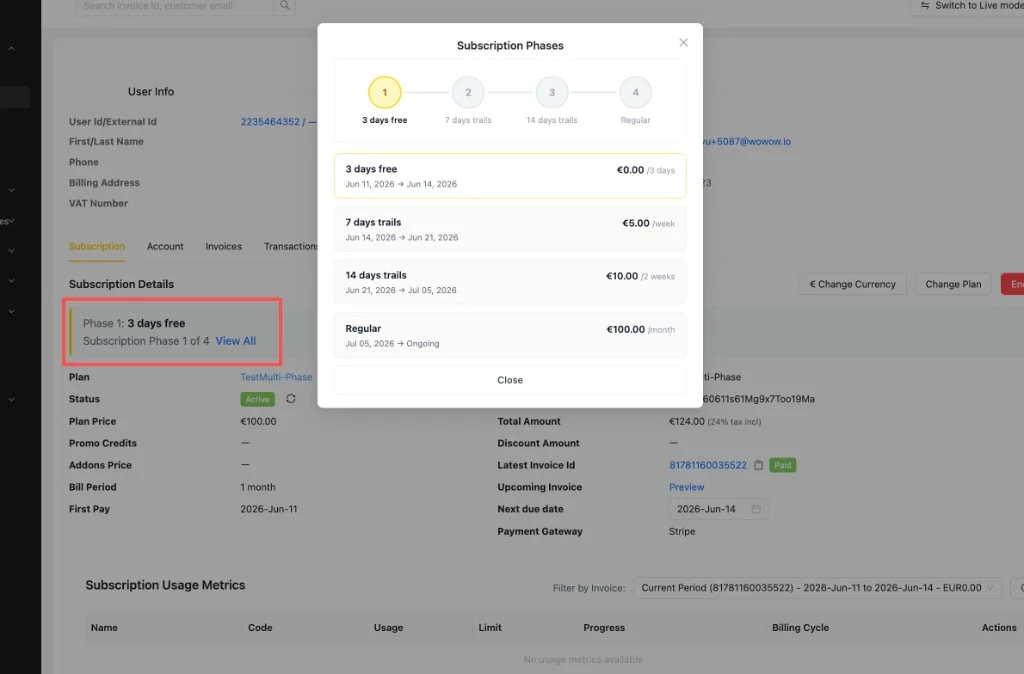
Task: Click the Limit column header
Action: click(x=490, y=628)
